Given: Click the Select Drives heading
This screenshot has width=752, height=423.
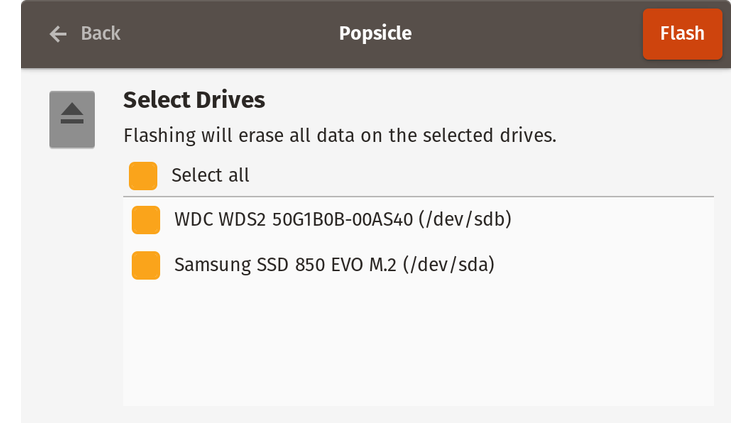Looking at the screenshot, I should (194, 100).
